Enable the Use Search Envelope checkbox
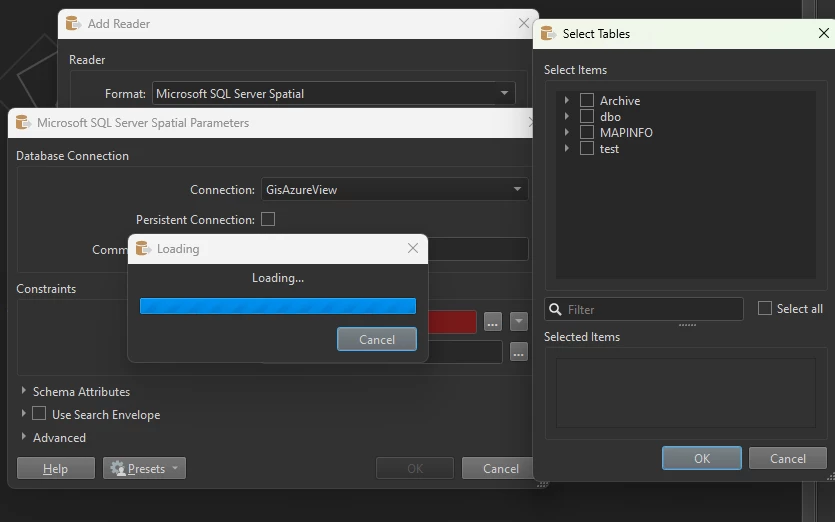 [39, 413]
